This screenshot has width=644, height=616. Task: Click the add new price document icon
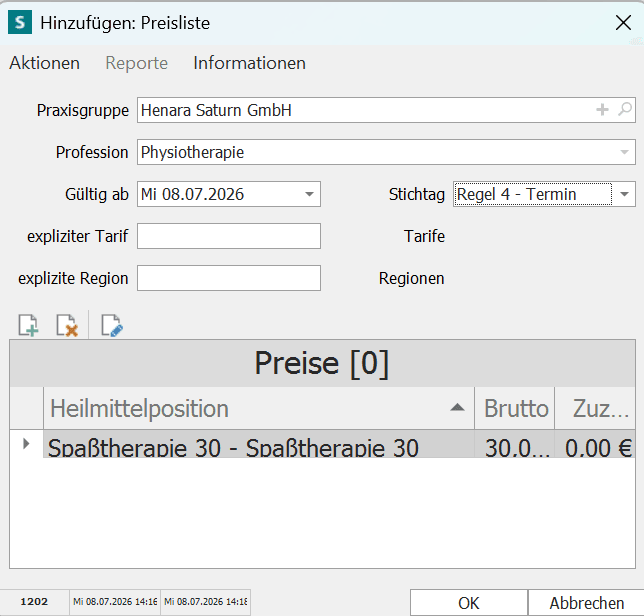[x=28, y=326]
